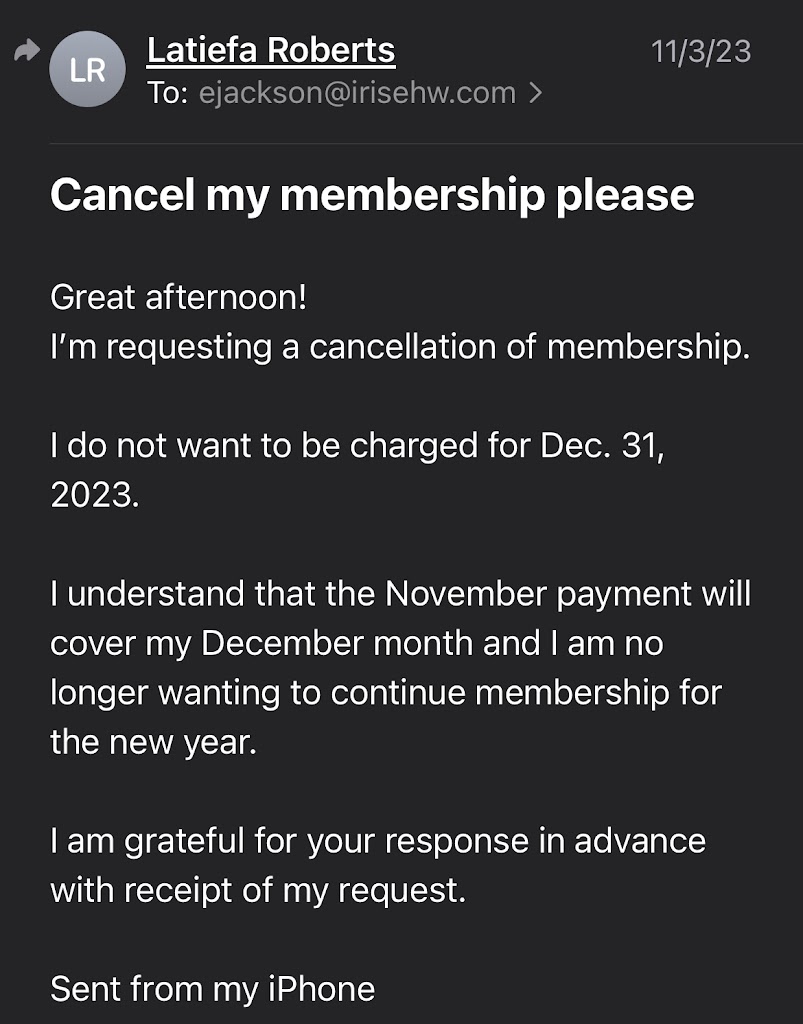803x1024 pixels.
Task: Open sender name Latiefa Roberts
Action: click(x=271, y=49)
